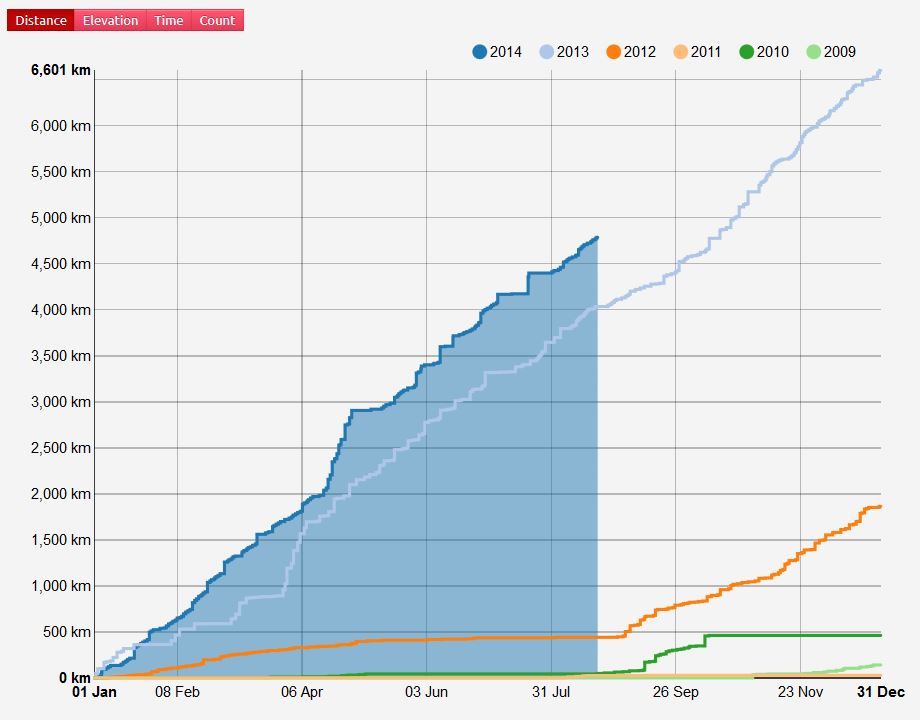
Task: Open the Time tab
Action: (x=169, y=21)
